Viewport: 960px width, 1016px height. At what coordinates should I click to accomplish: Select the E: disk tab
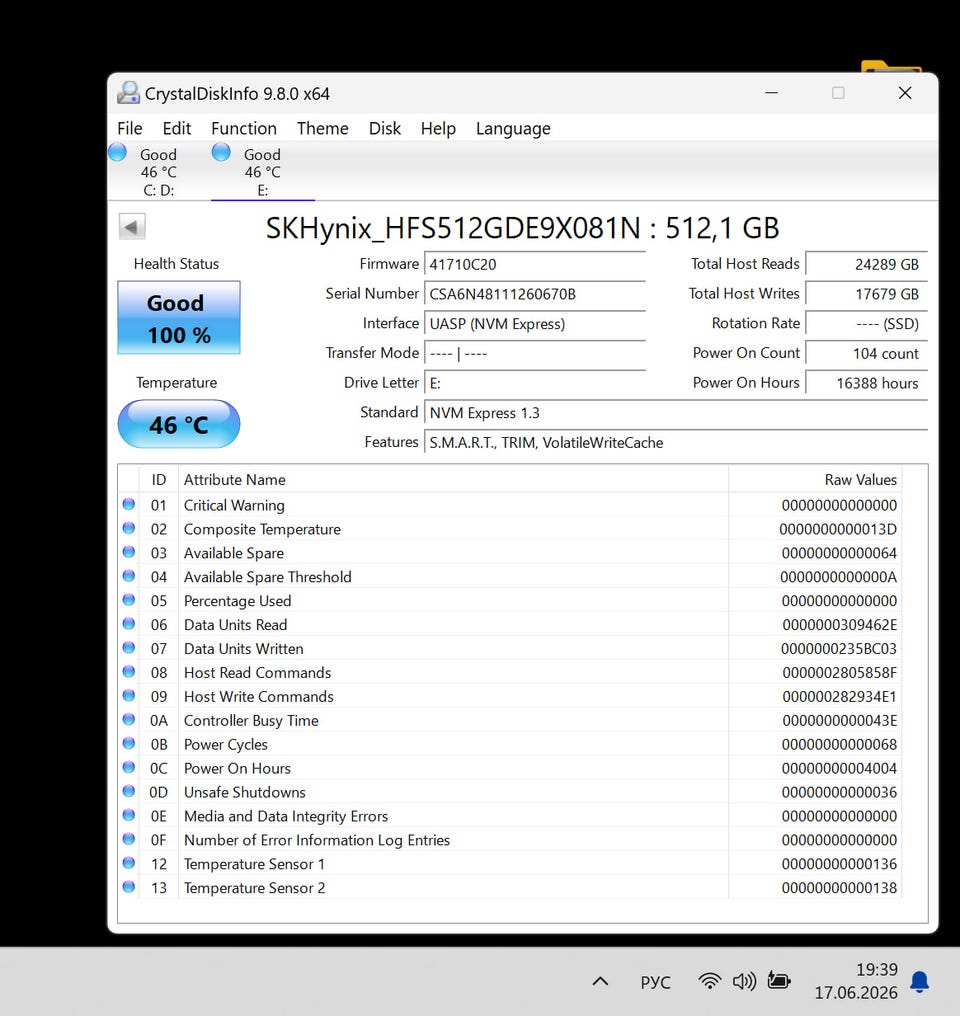[x=262, y=171]
